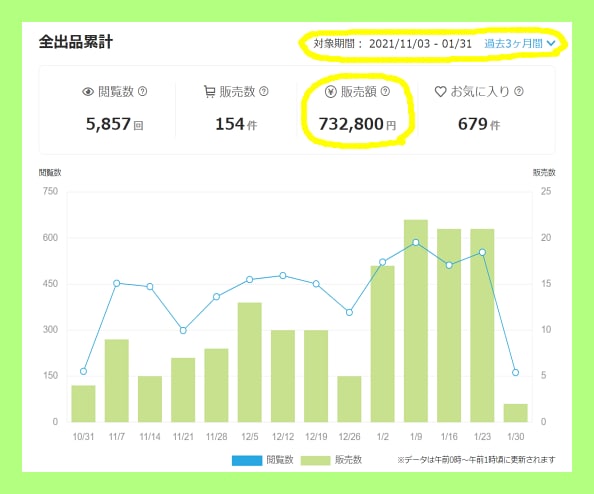Click the 732,800 sales amount value
The width and height of the screenshot is (594, 494).
coord(351,124)
